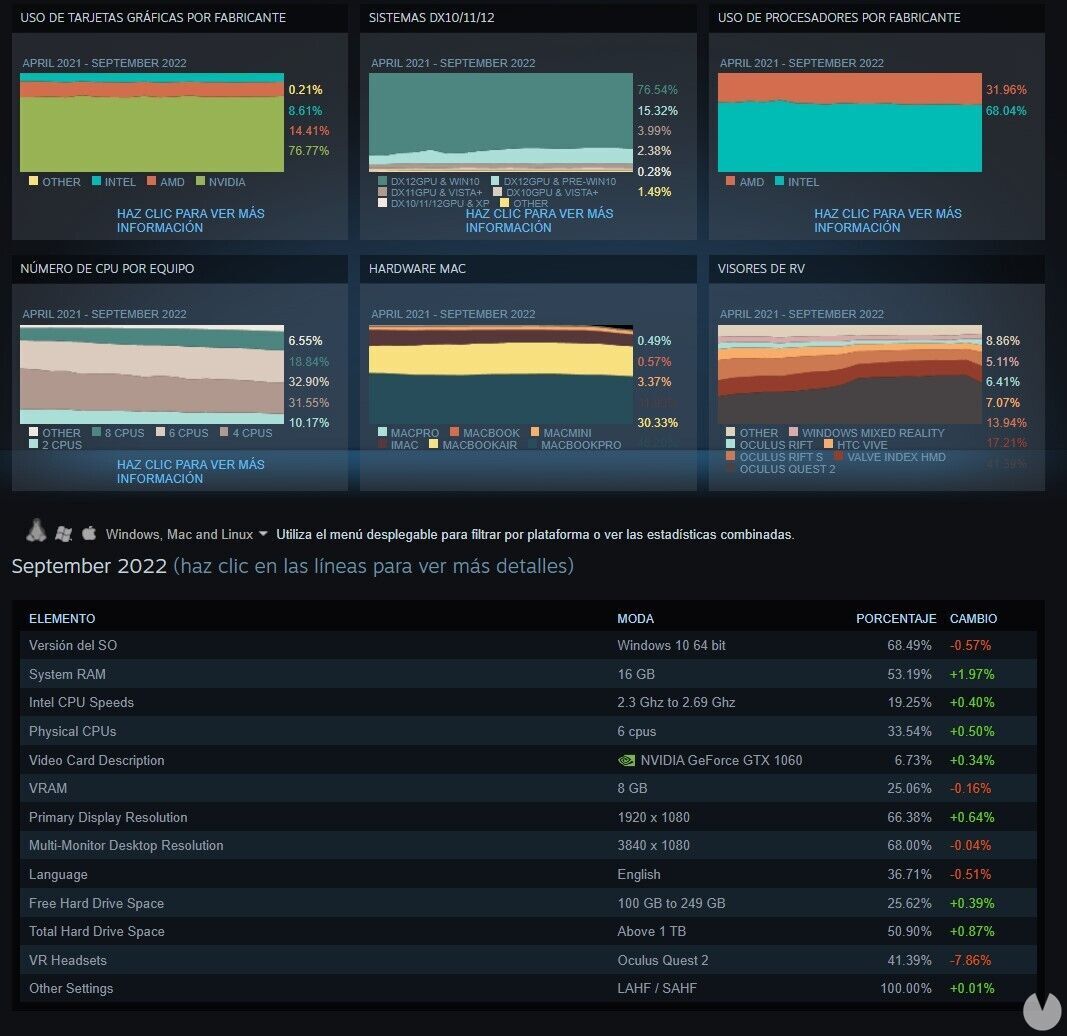Open more info link under processor manufacturer chart
Screen dimensions: 1067x1036
[x=888, y=221]
